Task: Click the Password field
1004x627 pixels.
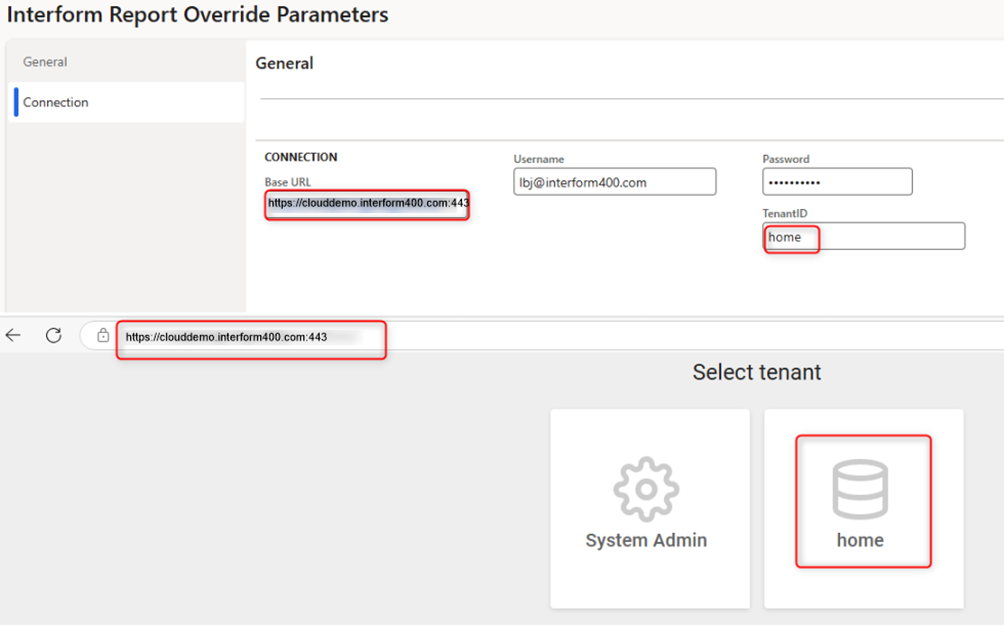Action: [837, 182]
